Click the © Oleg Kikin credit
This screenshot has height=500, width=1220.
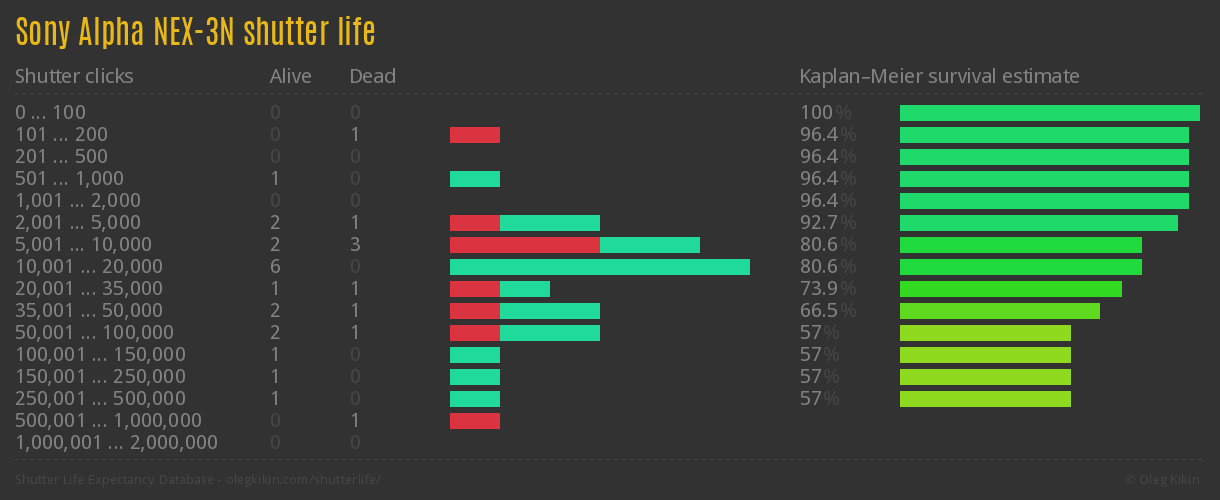pos(1164,480)
